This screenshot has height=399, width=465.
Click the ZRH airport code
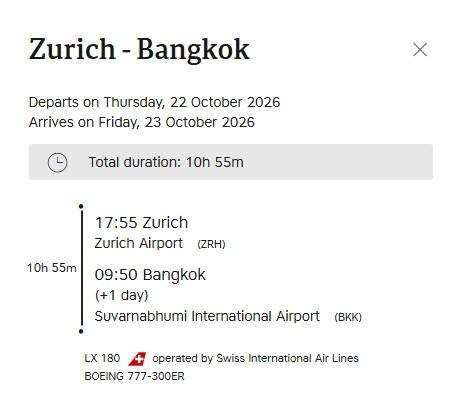coord(211,244)
